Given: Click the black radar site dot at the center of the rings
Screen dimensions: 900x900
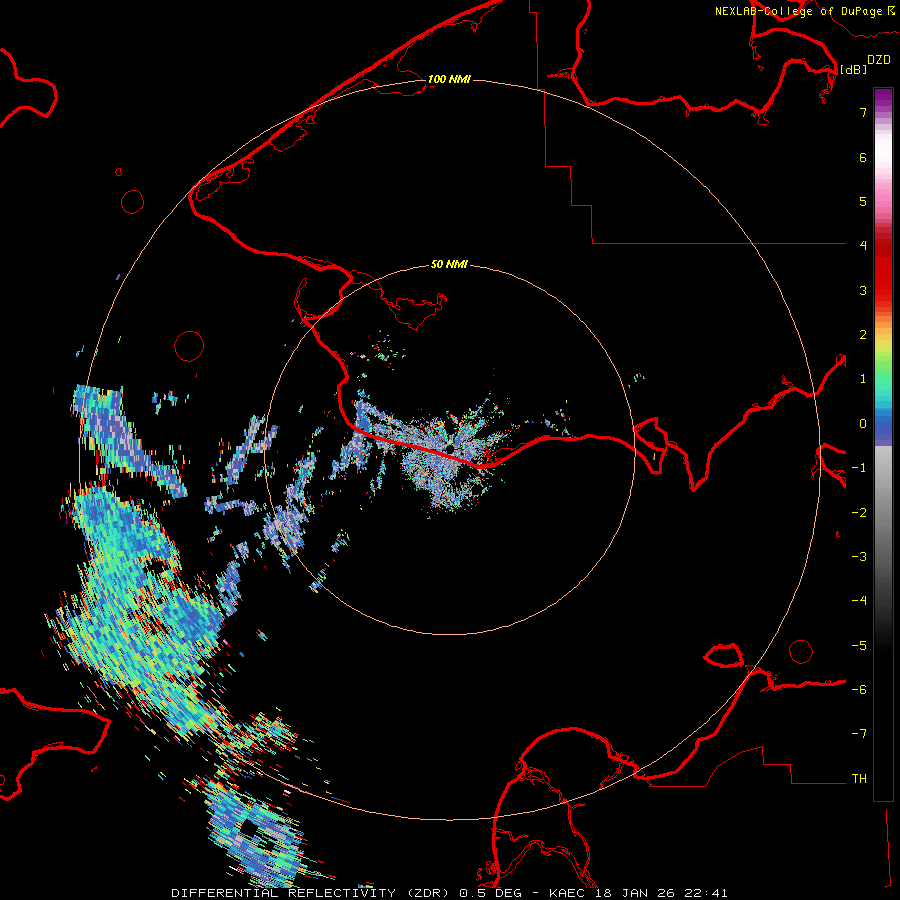Looking at the screenshot, I should point(449,448).
